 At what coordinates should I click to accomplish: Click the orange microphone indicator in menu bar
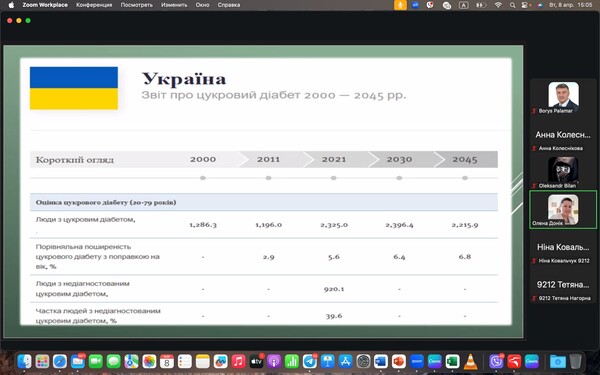tap(400, 5)
